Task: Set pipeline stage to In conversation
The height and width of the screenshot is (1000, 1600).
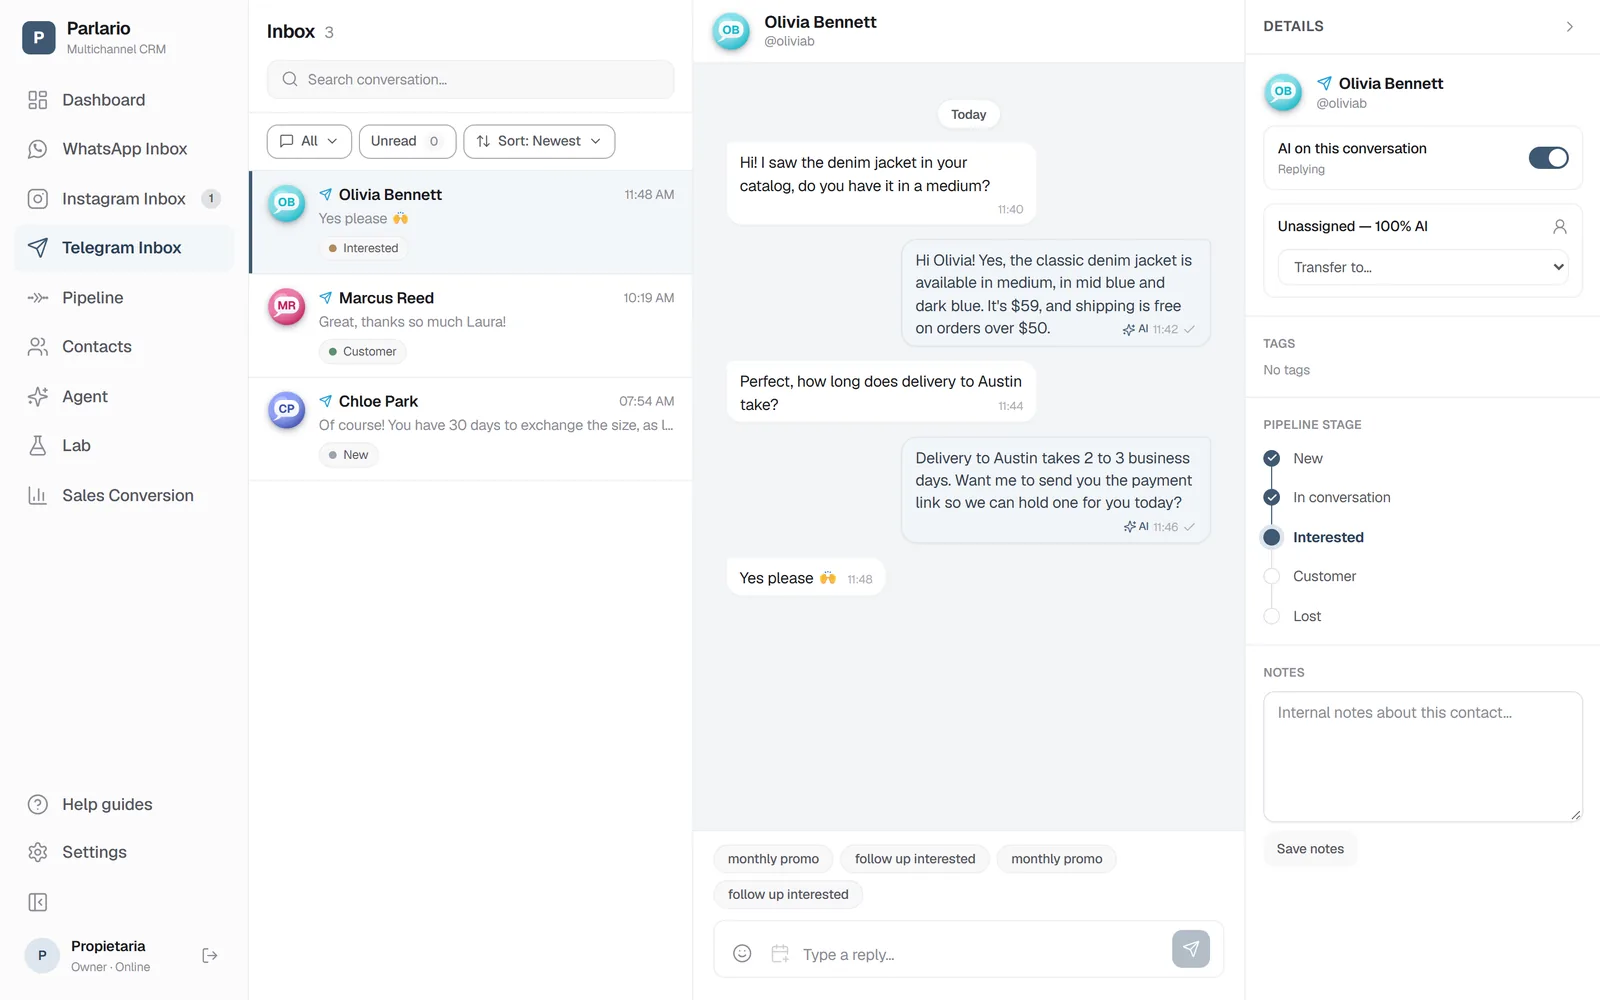Action: point(1327,497)
